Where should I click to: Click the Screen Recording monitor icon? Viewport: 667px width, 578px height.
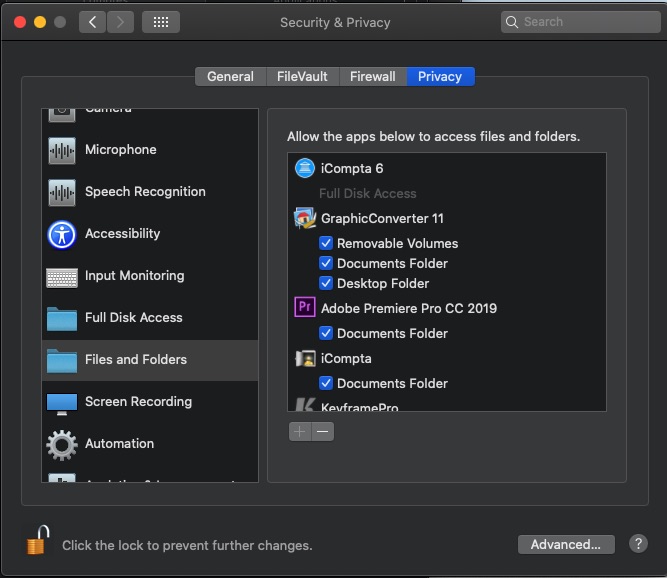click(62, 404)
